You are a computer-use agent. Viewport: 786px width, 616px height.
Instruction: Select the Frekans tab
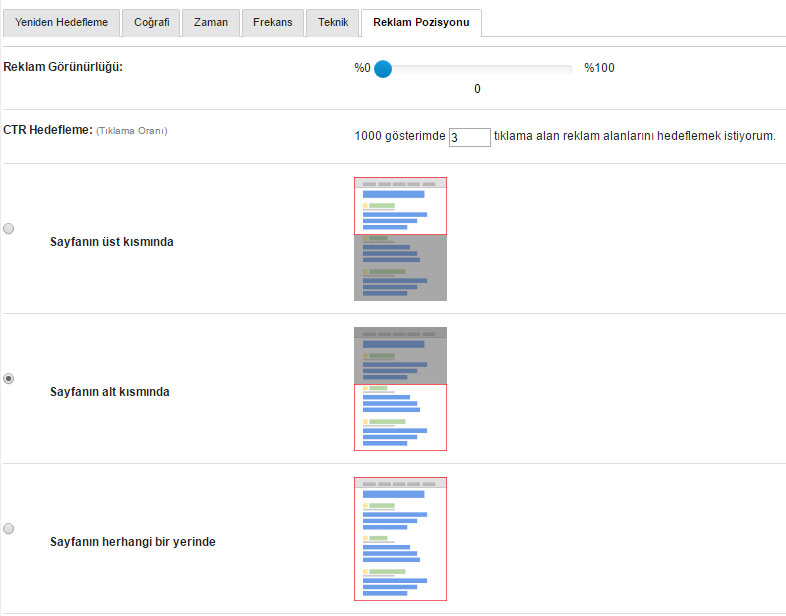coord(272,22)
